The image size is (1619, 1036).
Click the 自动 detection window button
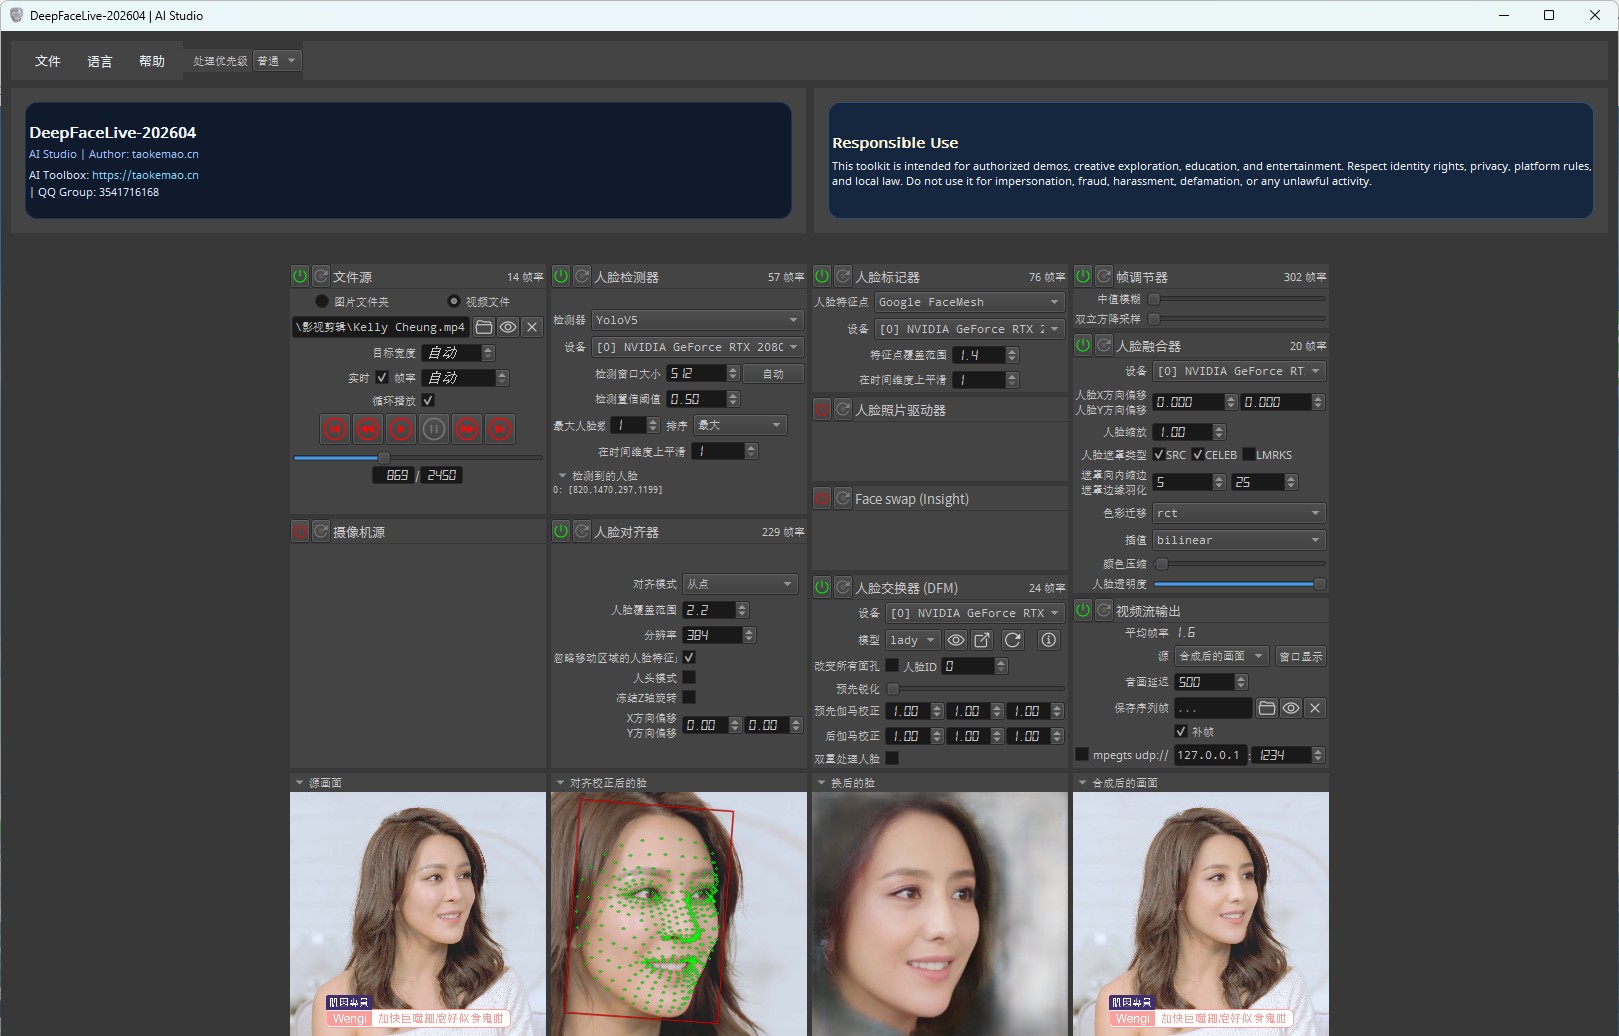(773, 373)
